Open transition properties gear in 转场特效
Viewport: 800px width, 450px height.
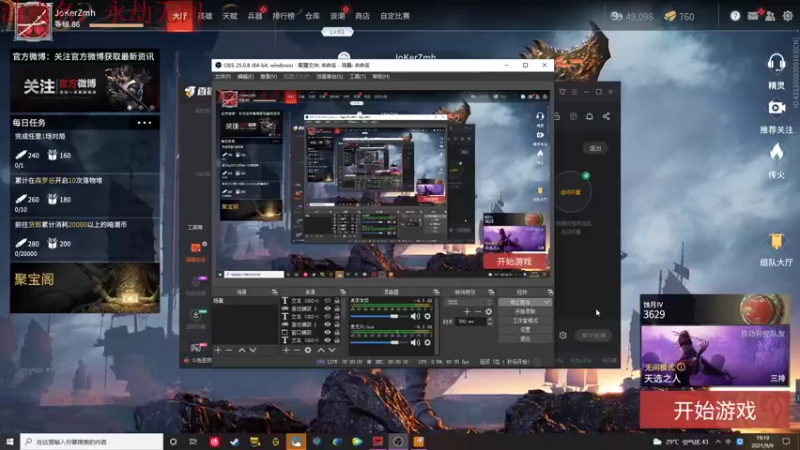(489, 311)
